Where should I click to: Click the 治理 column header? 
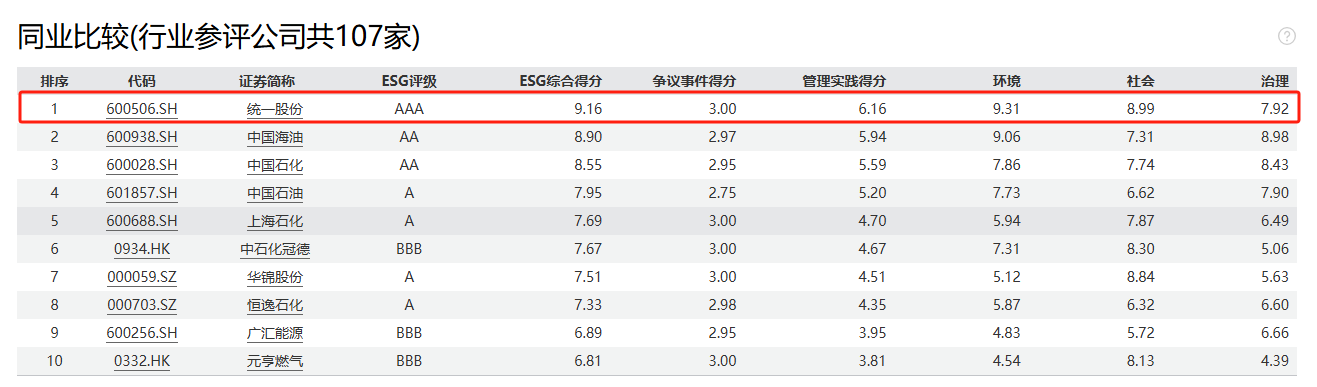tap(1275, 81)
